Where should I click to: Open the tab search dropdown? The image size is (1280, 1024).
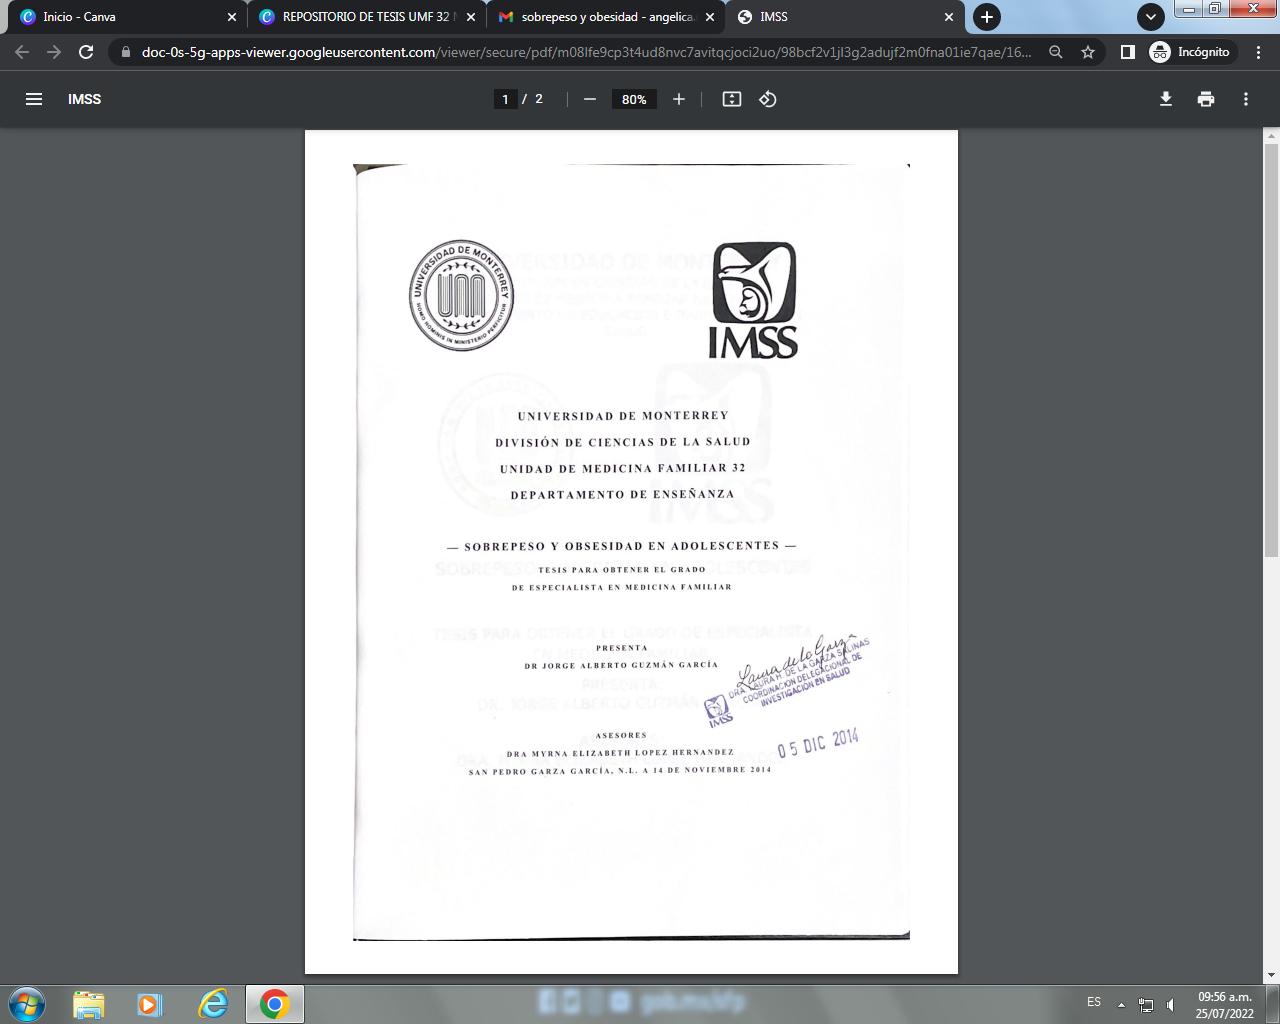click(1151, 17)
